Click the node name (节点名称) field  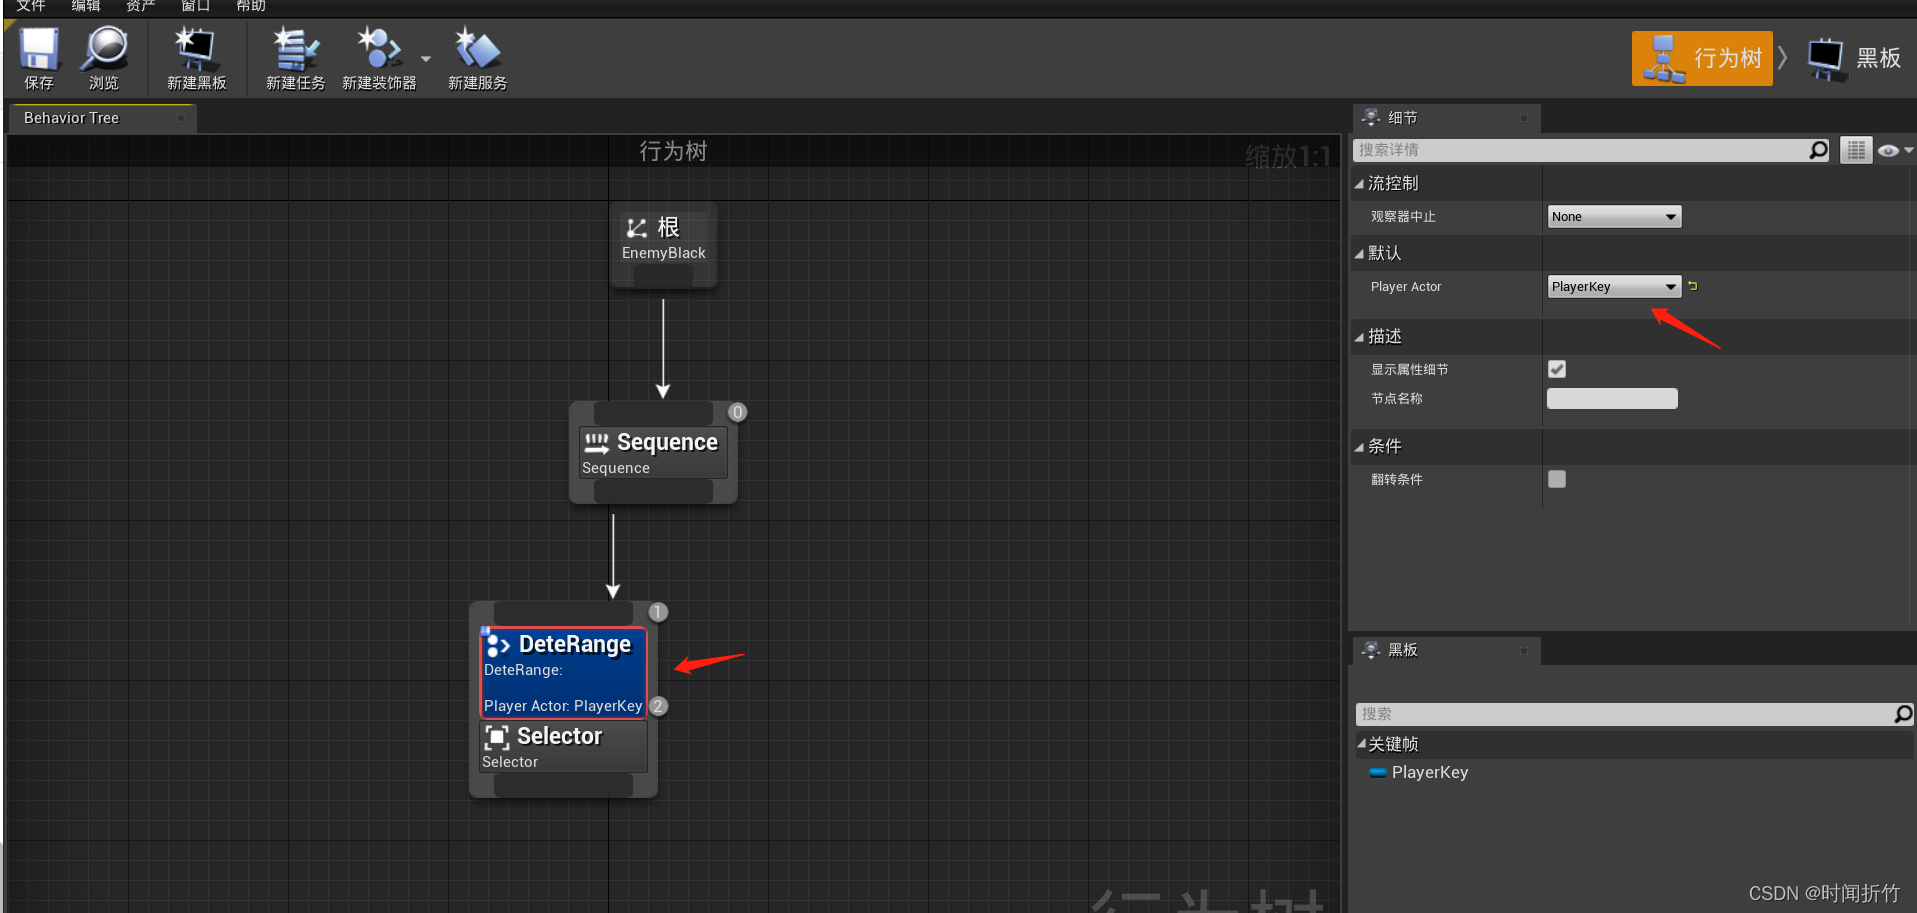point(1612,399)
